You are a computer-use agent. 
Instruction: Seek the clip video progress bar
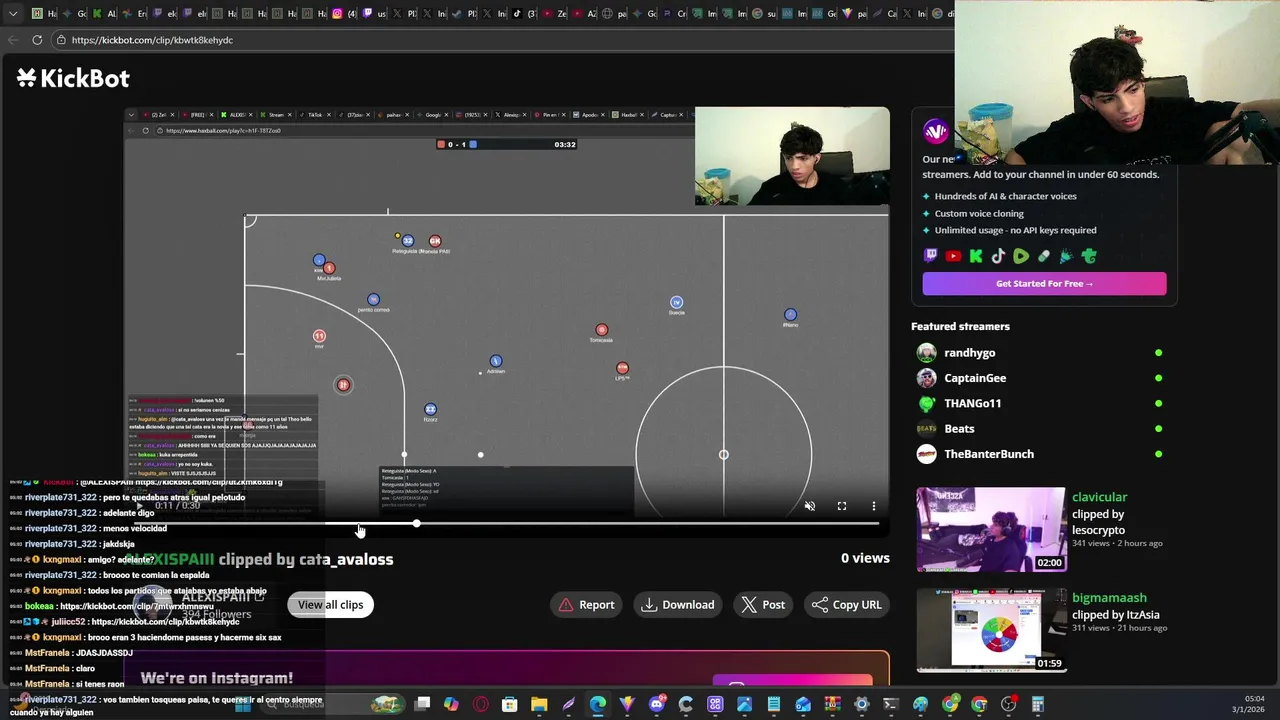pos(506,524)
